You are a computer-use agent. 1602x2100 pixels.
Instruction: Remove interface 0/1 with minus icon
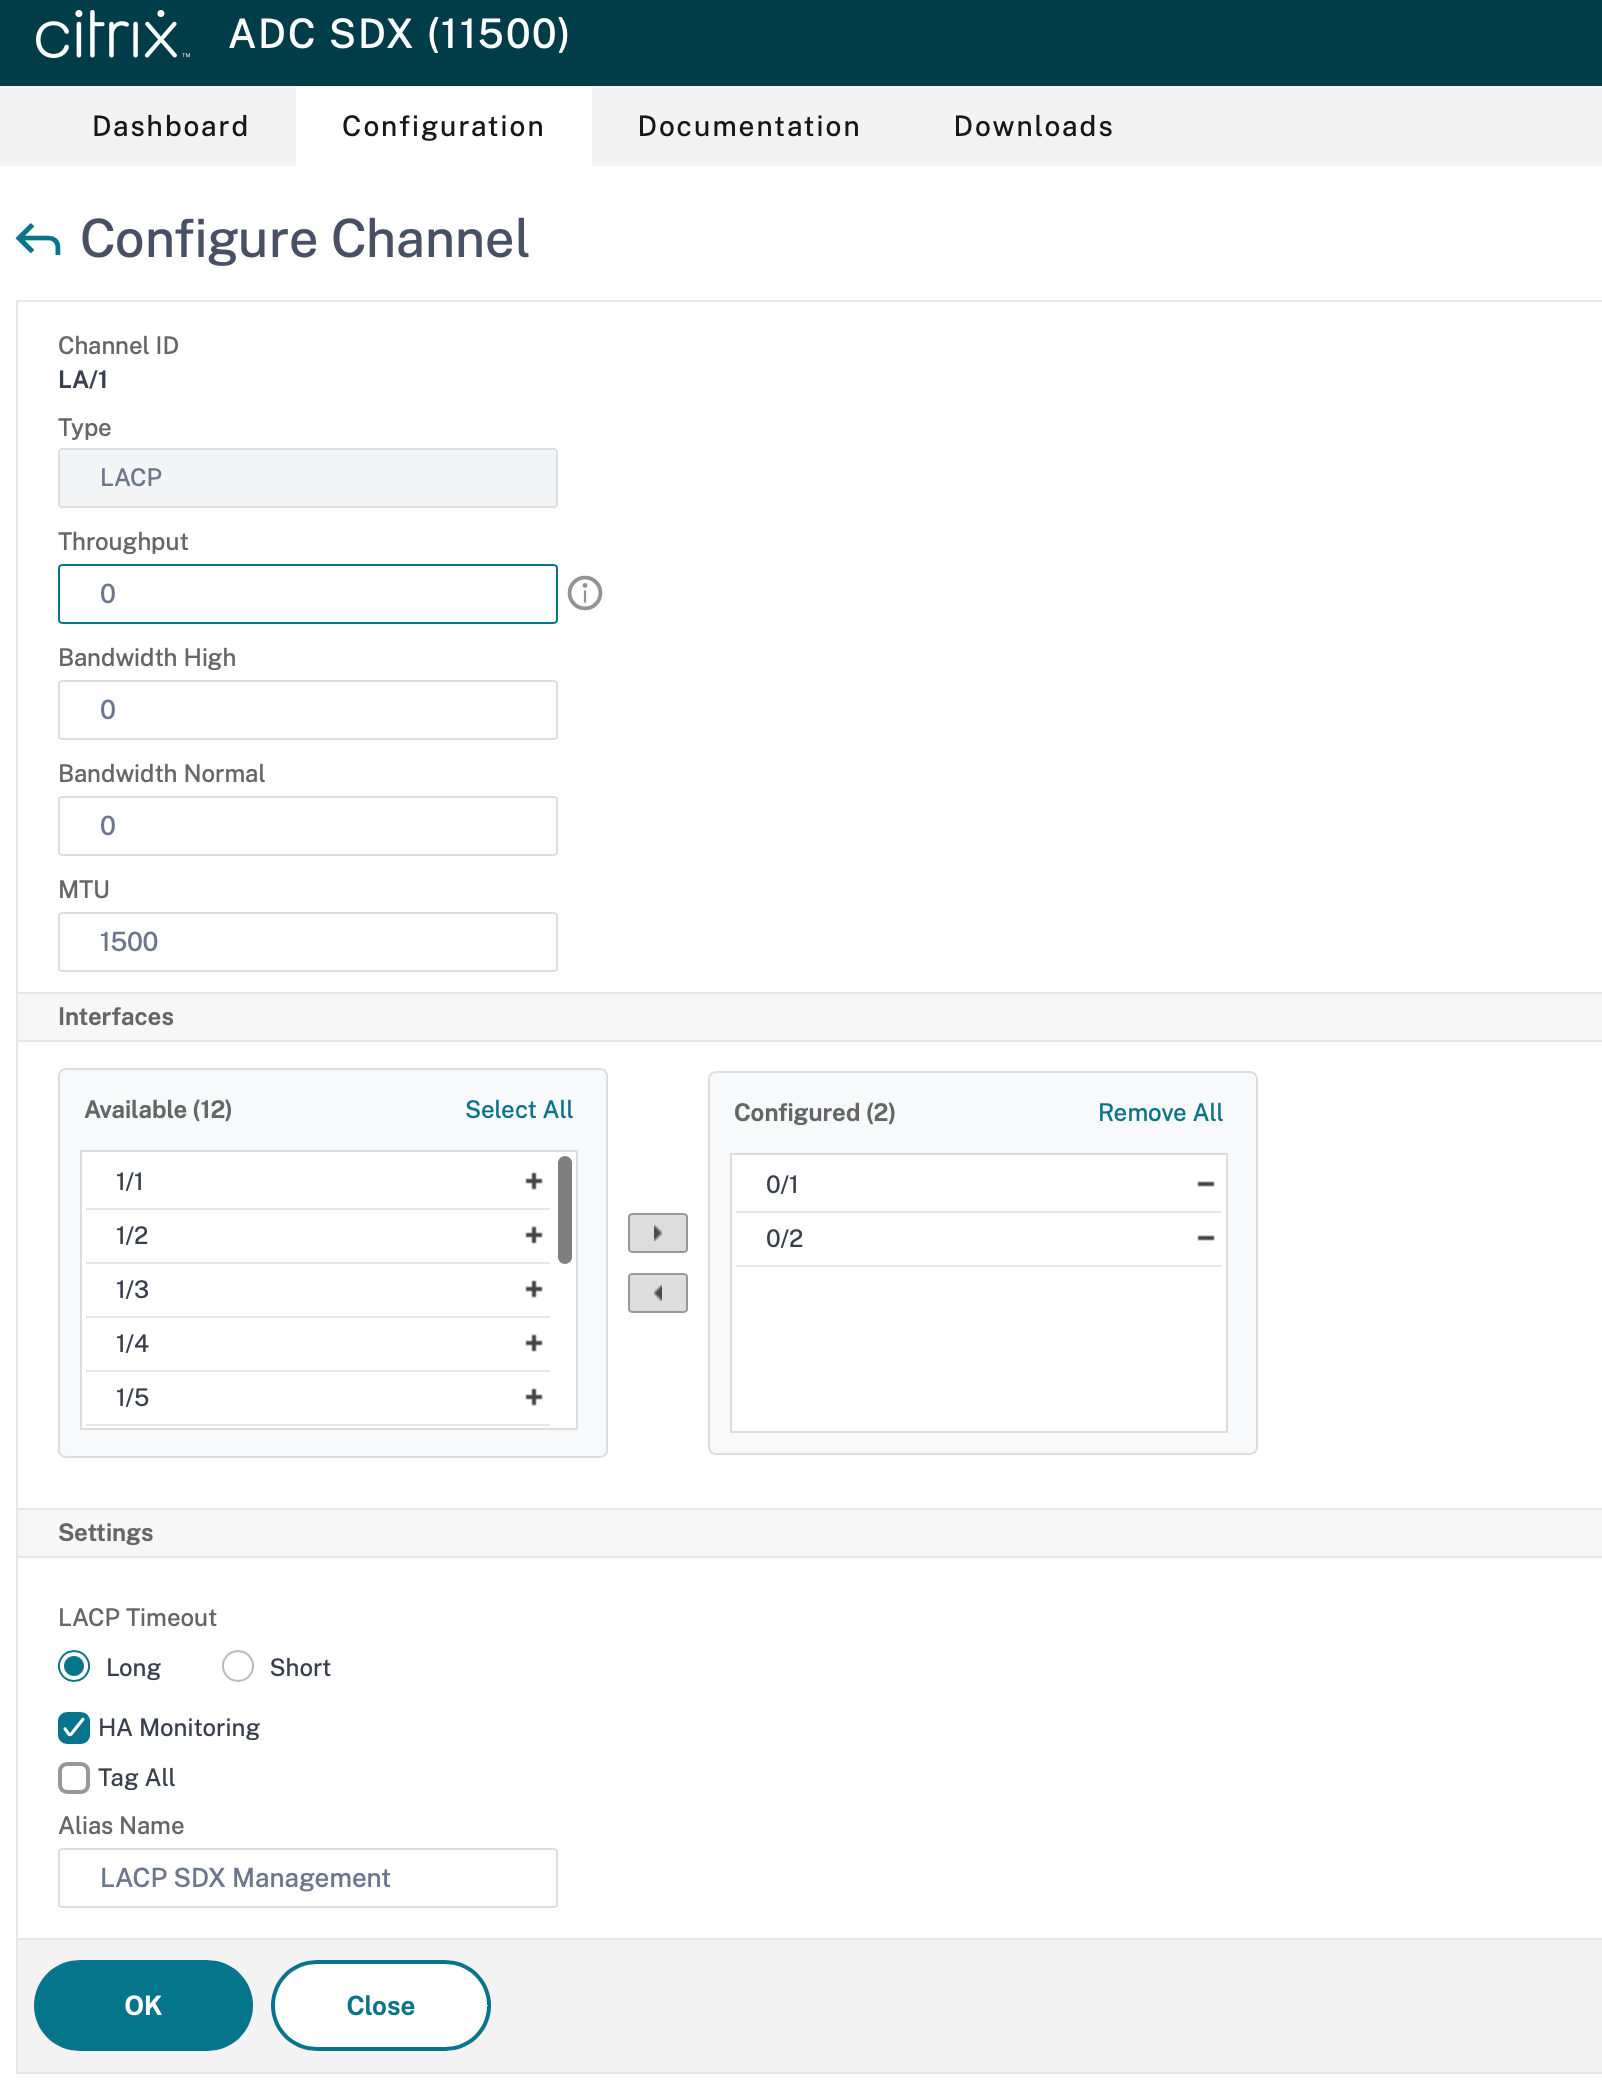[1206, 1184]
